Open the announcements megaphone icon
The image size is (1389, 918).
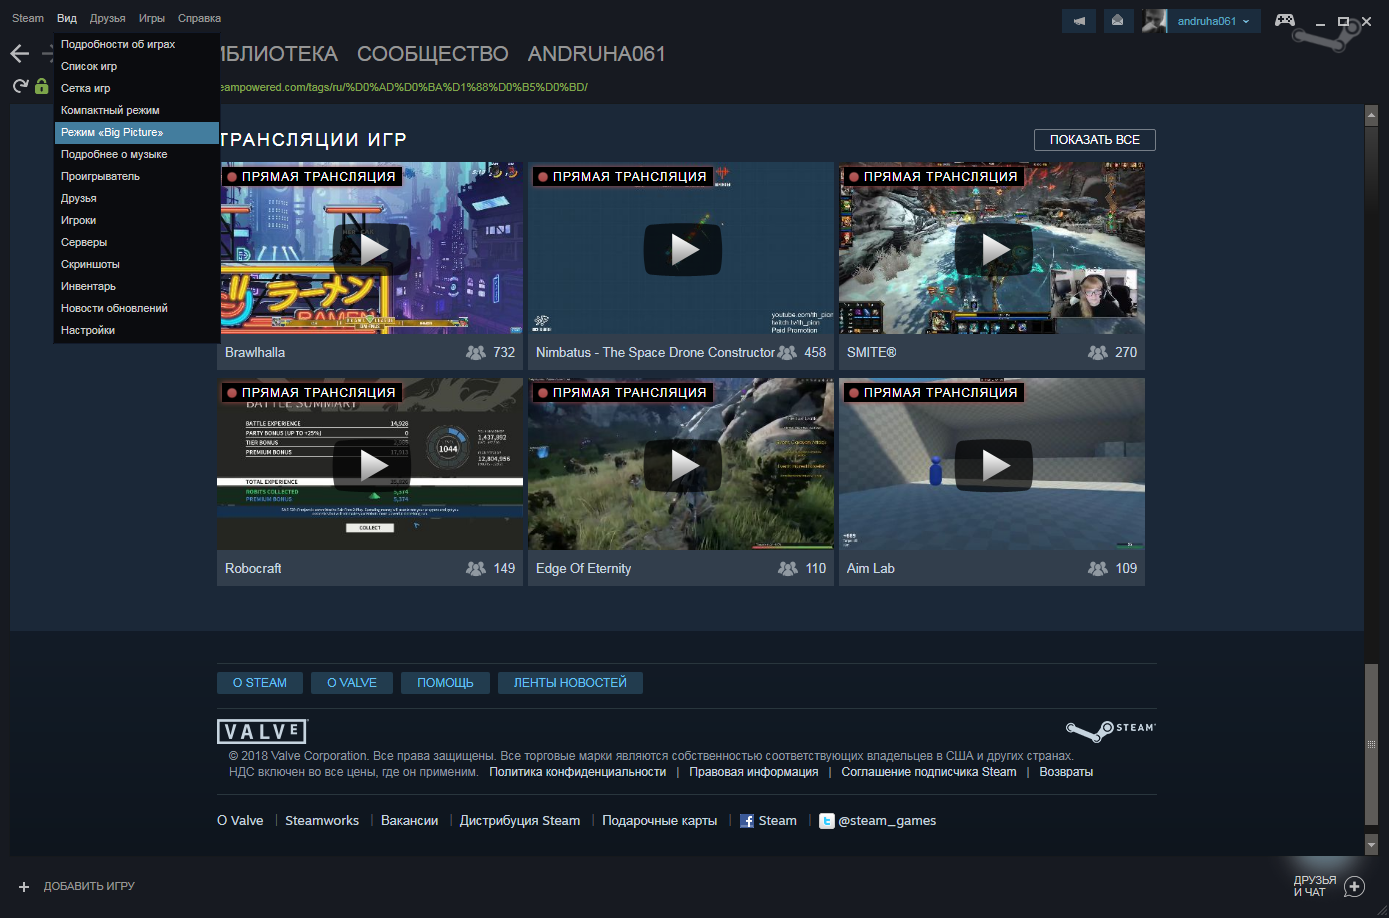1079,21
